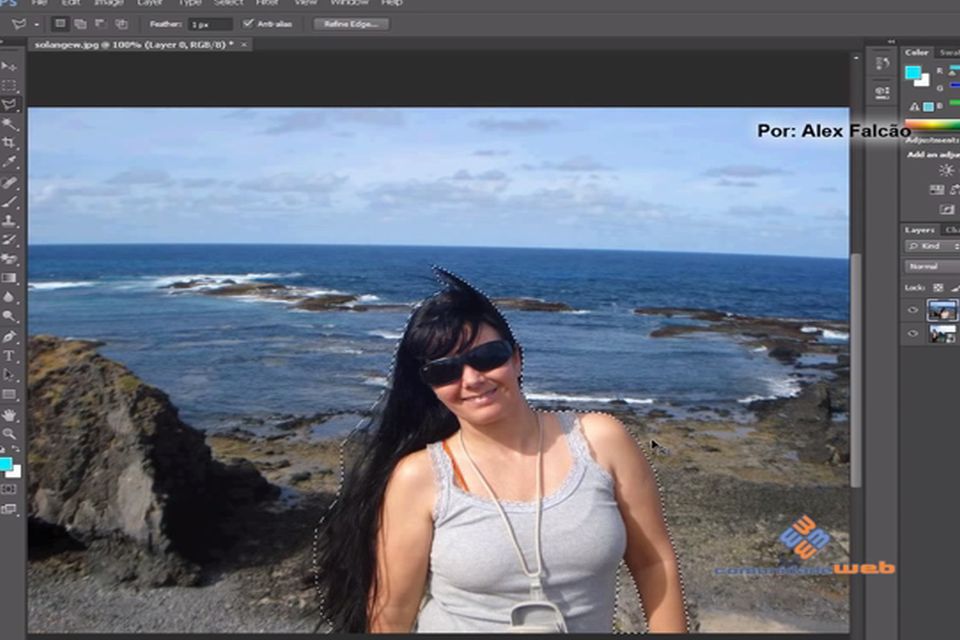This screenshot has height=640, width=960.
Task: Click the cyan foreground color in toolbox
Action: (x=5, y=464)
